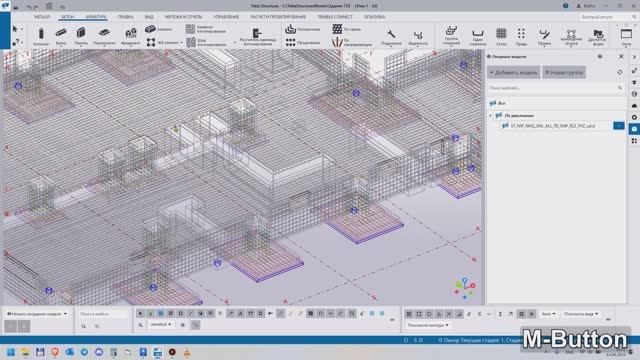Click the active Reference models side-pane icon
The width and height of the screenshot is (640, 360).
coord(634,129)
